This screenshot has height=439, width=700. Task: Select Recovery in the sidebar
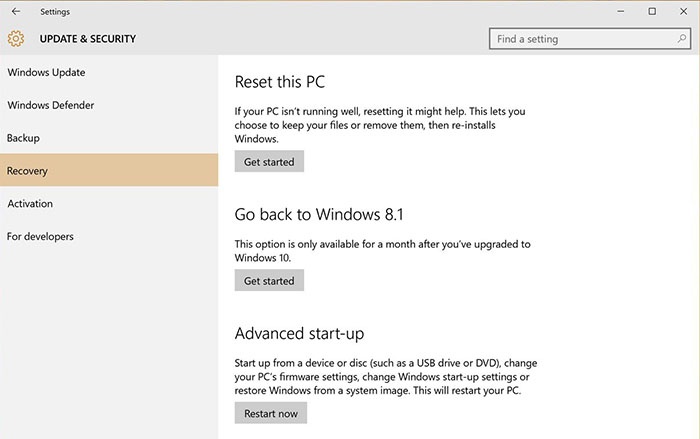pyautogui.click(x=27, y=171)
